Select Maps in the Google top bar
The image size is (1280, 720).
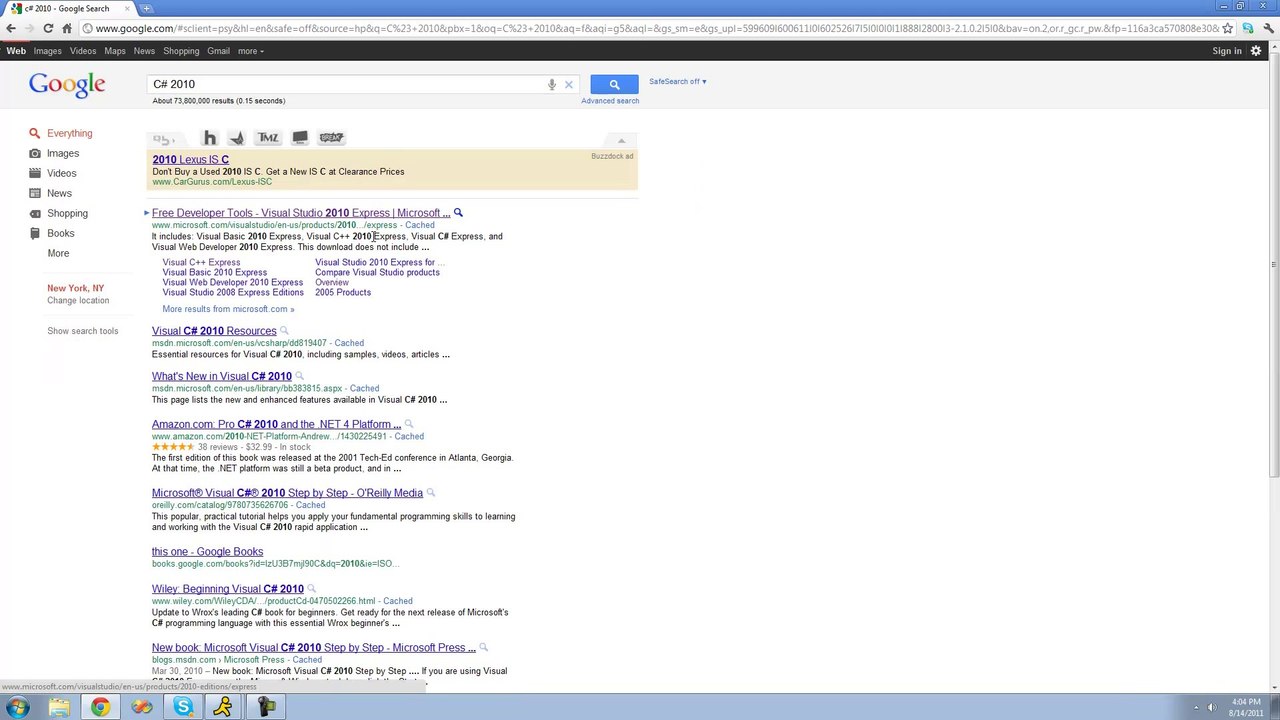(115, 51)
